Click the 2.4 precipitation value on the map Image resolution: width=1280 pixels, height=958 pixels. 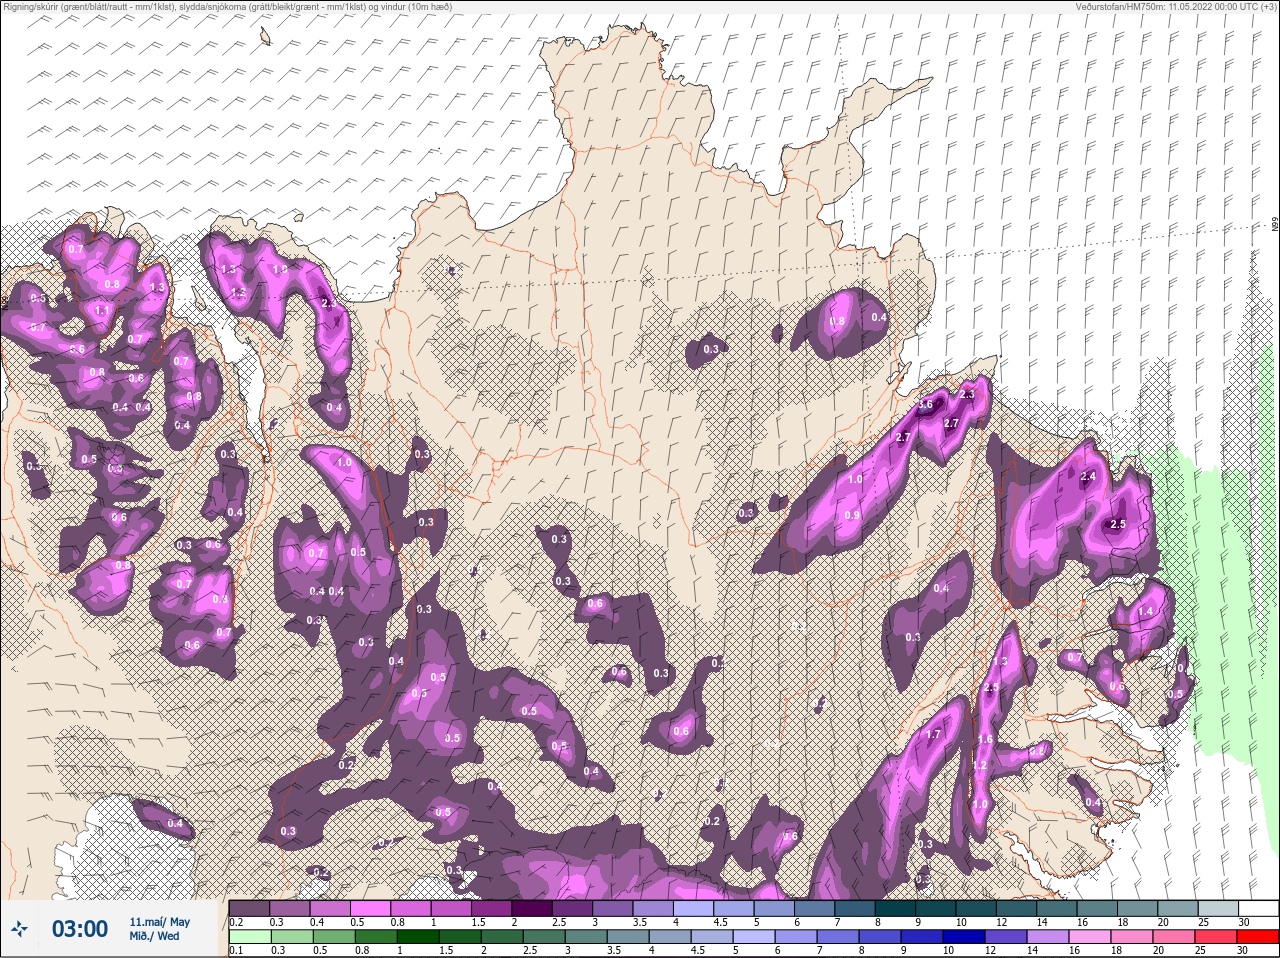[x=1088, y=477]
